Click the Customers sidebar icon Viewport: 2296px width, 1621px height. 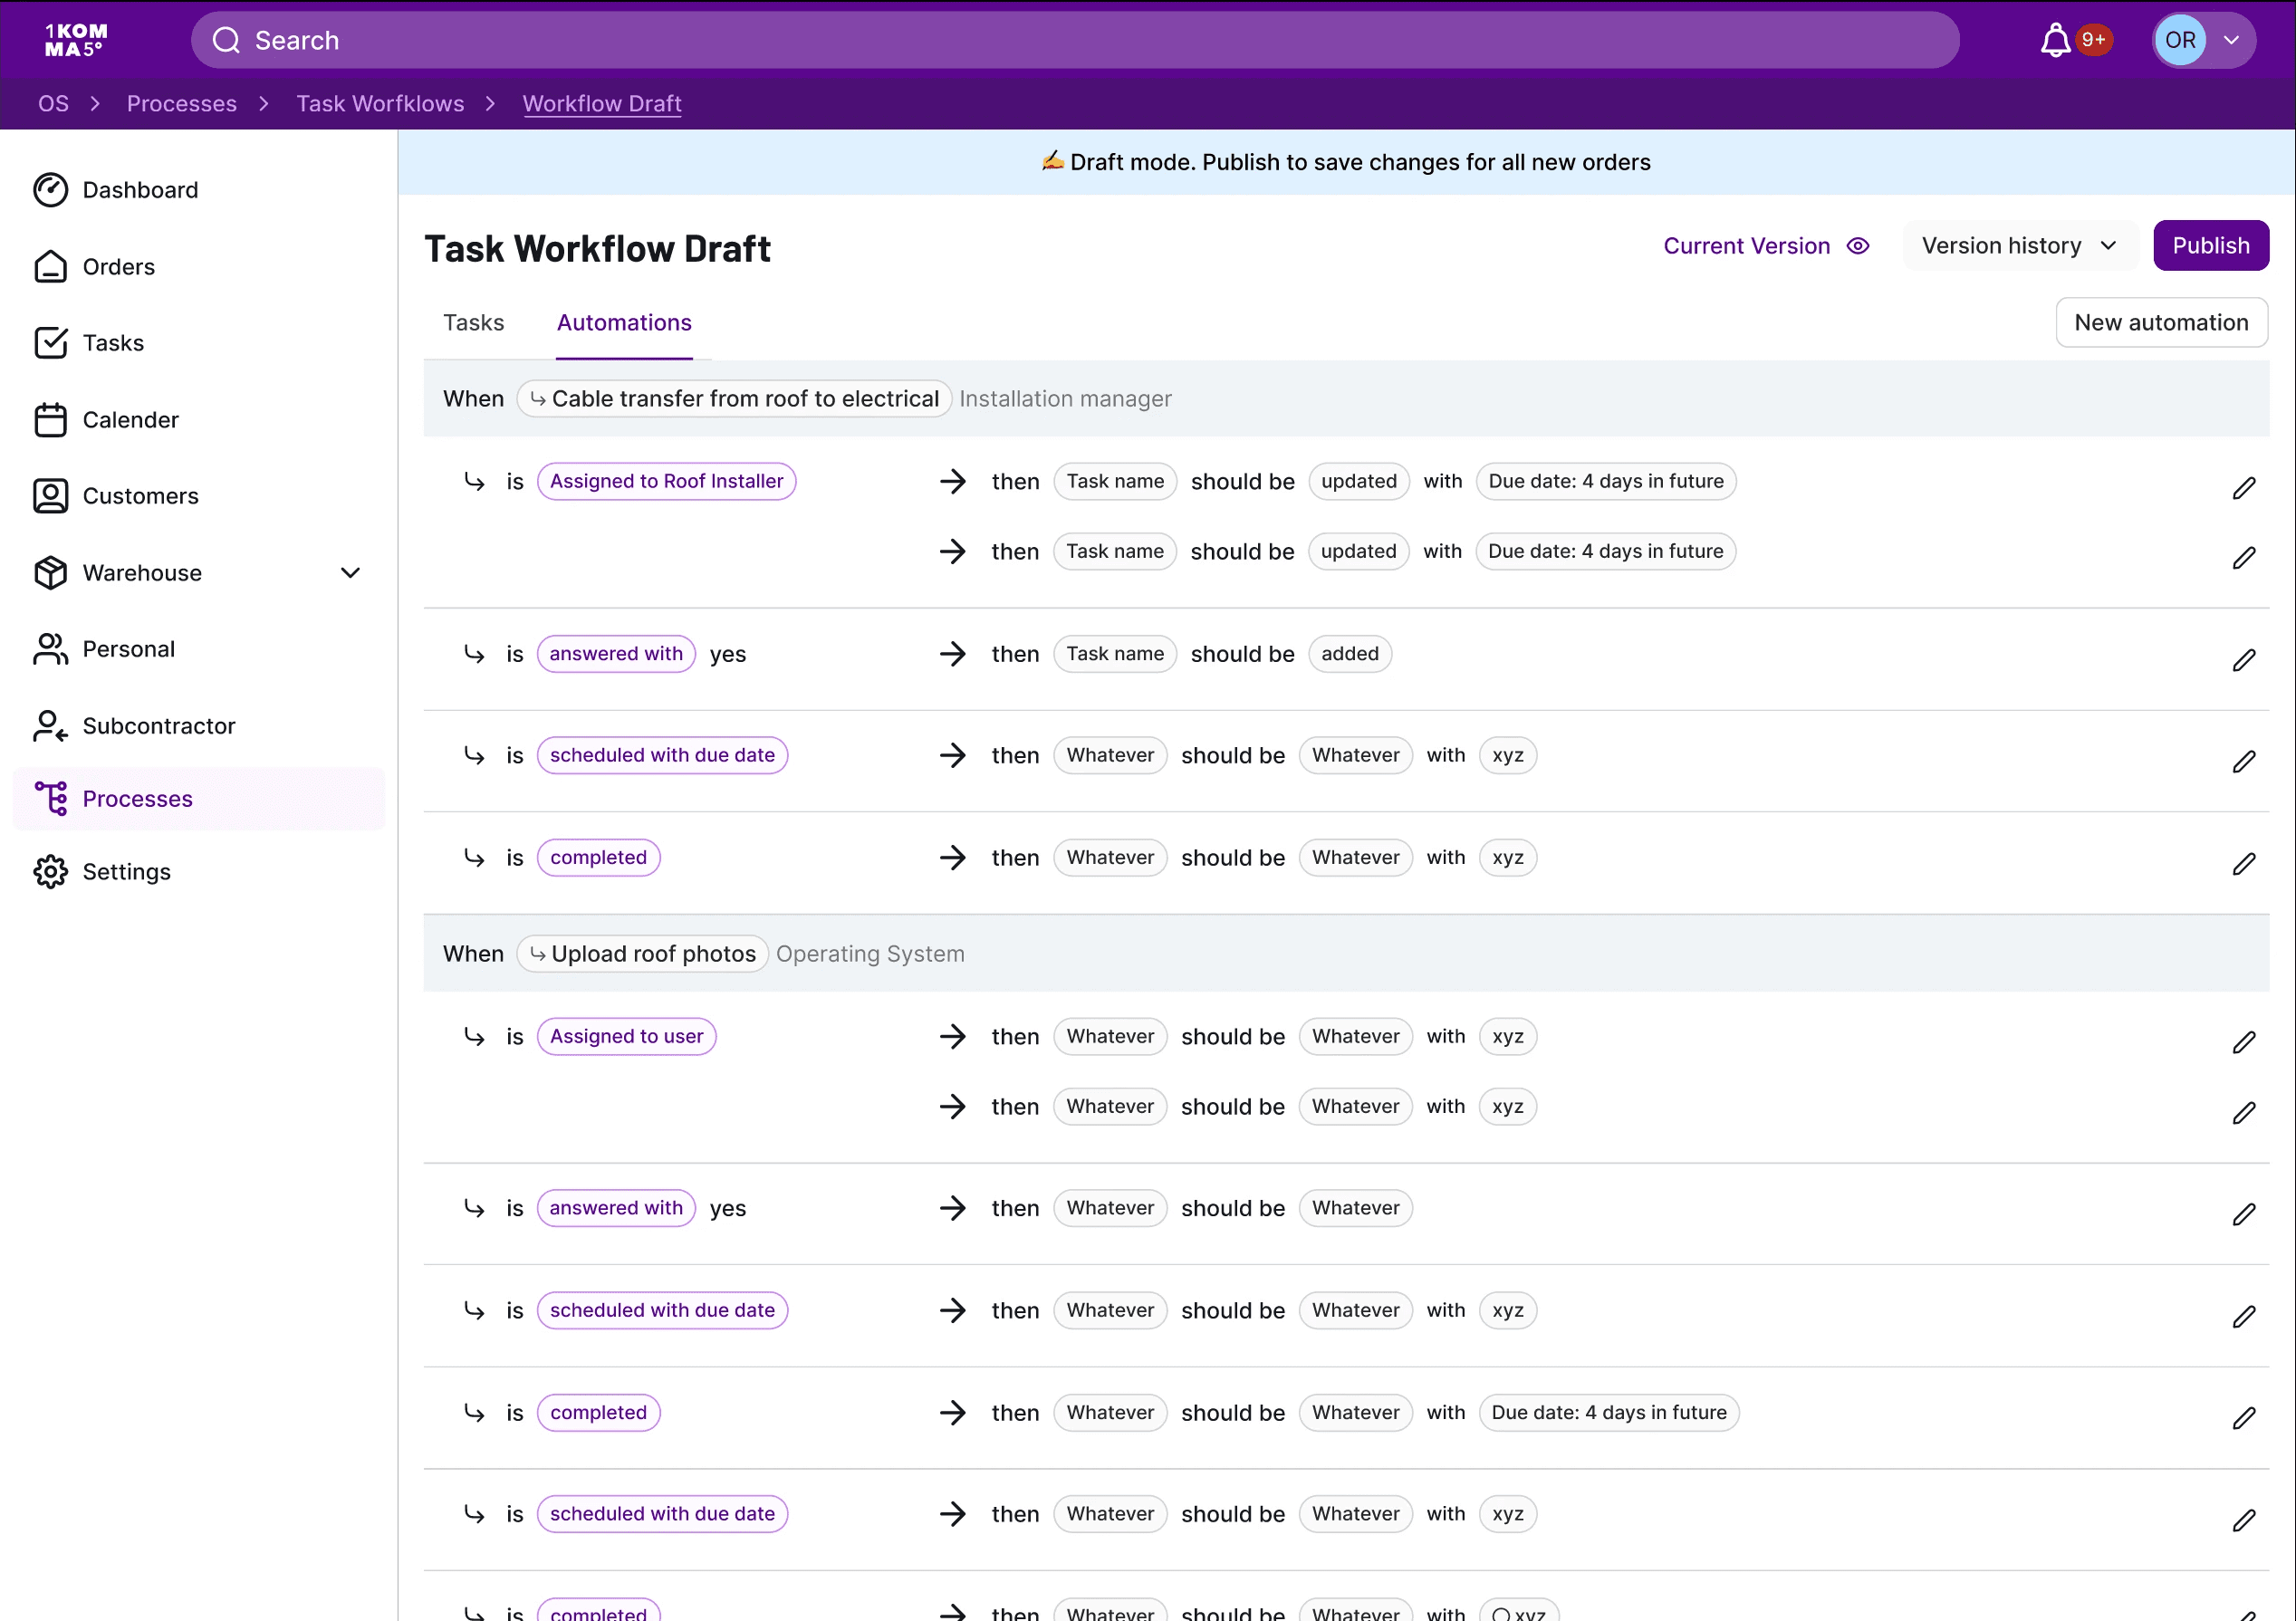50,496
